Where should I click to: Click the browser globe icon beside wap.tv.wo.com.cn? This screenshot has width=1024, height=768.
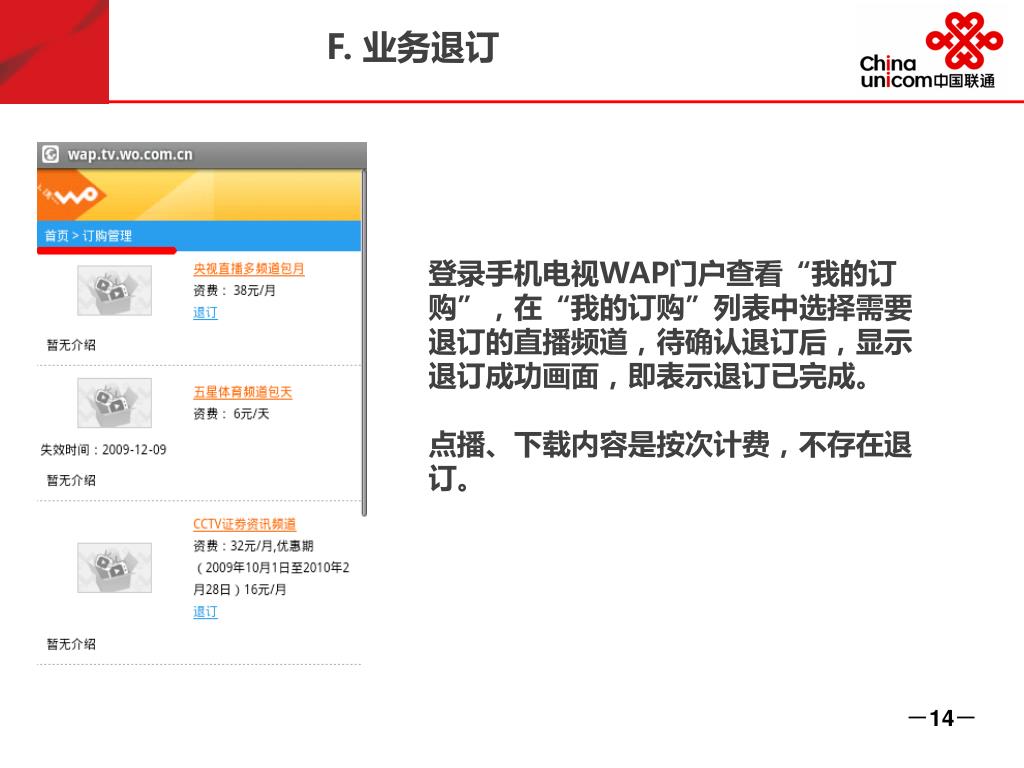click(x=50, y=154)
